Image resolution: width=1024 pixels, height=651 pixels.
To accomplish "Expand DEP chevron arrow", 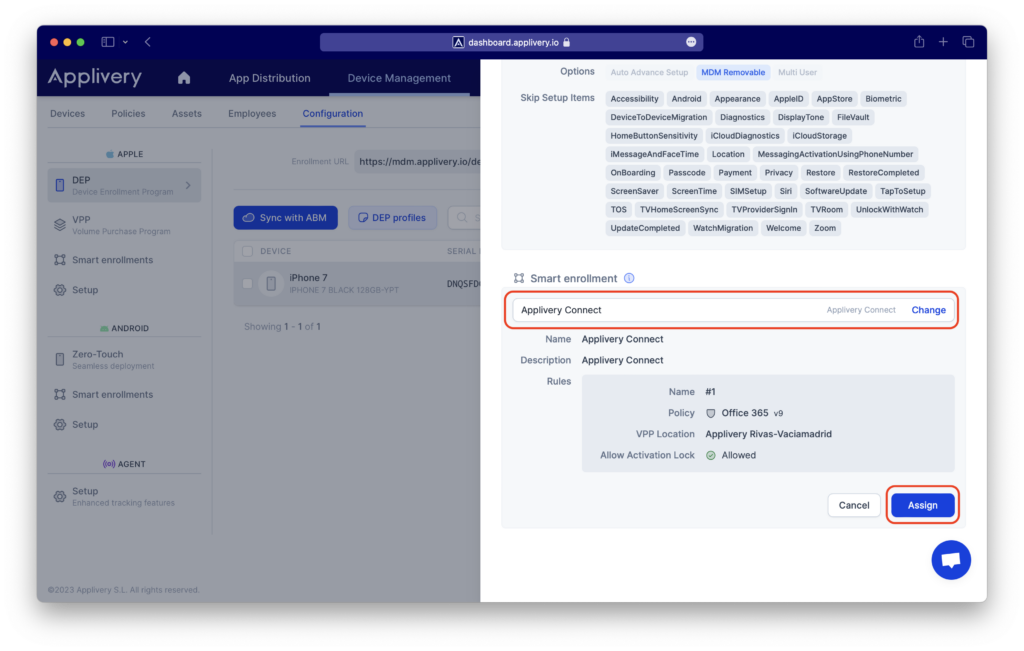I will (x=188, y=185).
